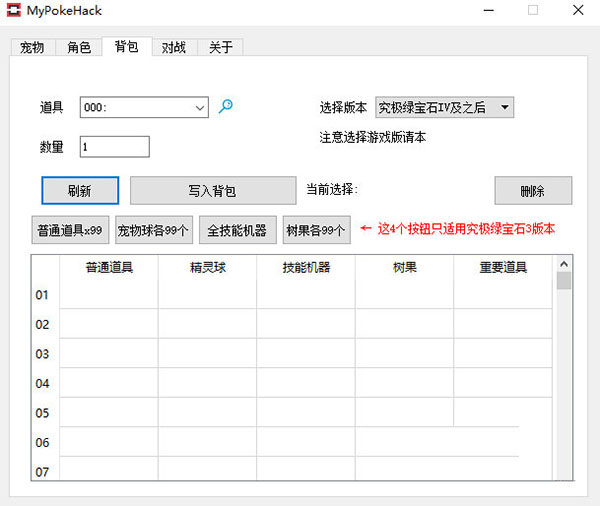Click the 普通道具x99 button
Viewport: 600px width, 506px height.
coord(70,230)
